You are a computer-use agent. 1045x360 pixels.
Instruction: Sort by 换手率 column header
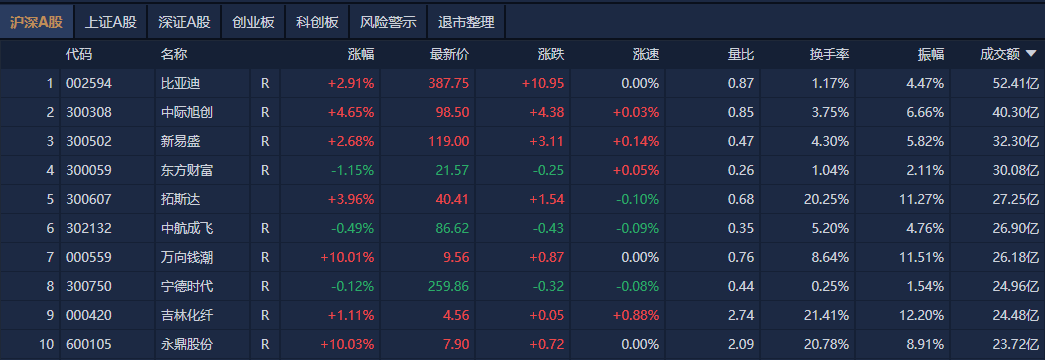(x=830, y=55)
